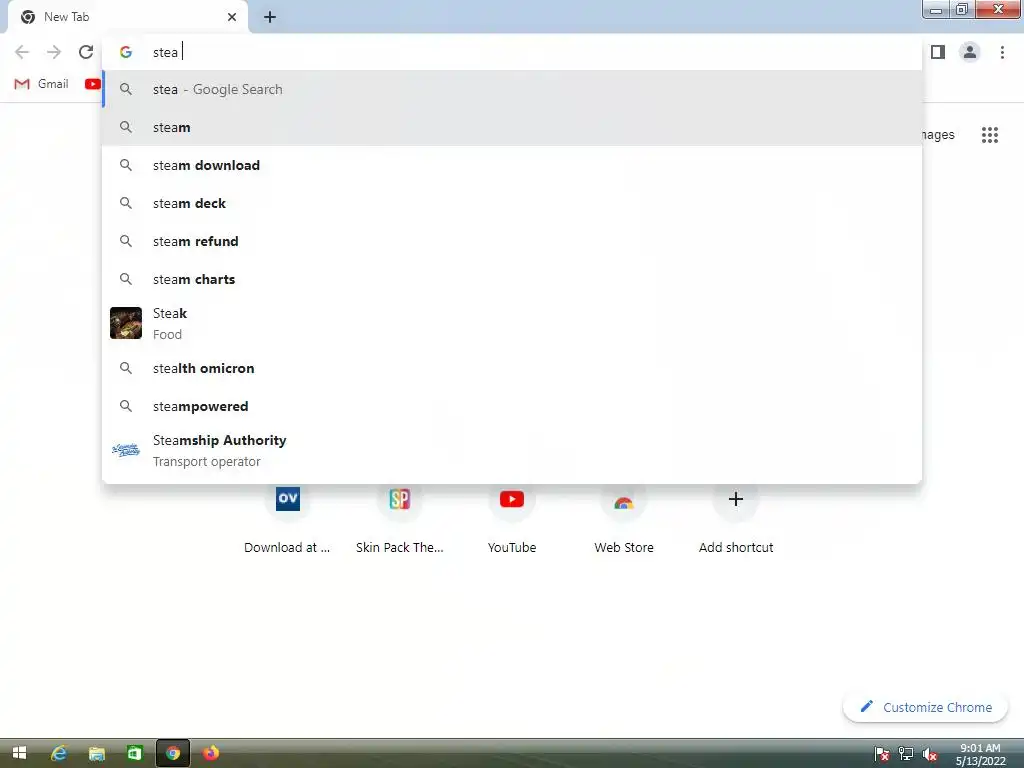Click the muted volume tray icon
1024x768 pixels.
(x=930, y=754)
